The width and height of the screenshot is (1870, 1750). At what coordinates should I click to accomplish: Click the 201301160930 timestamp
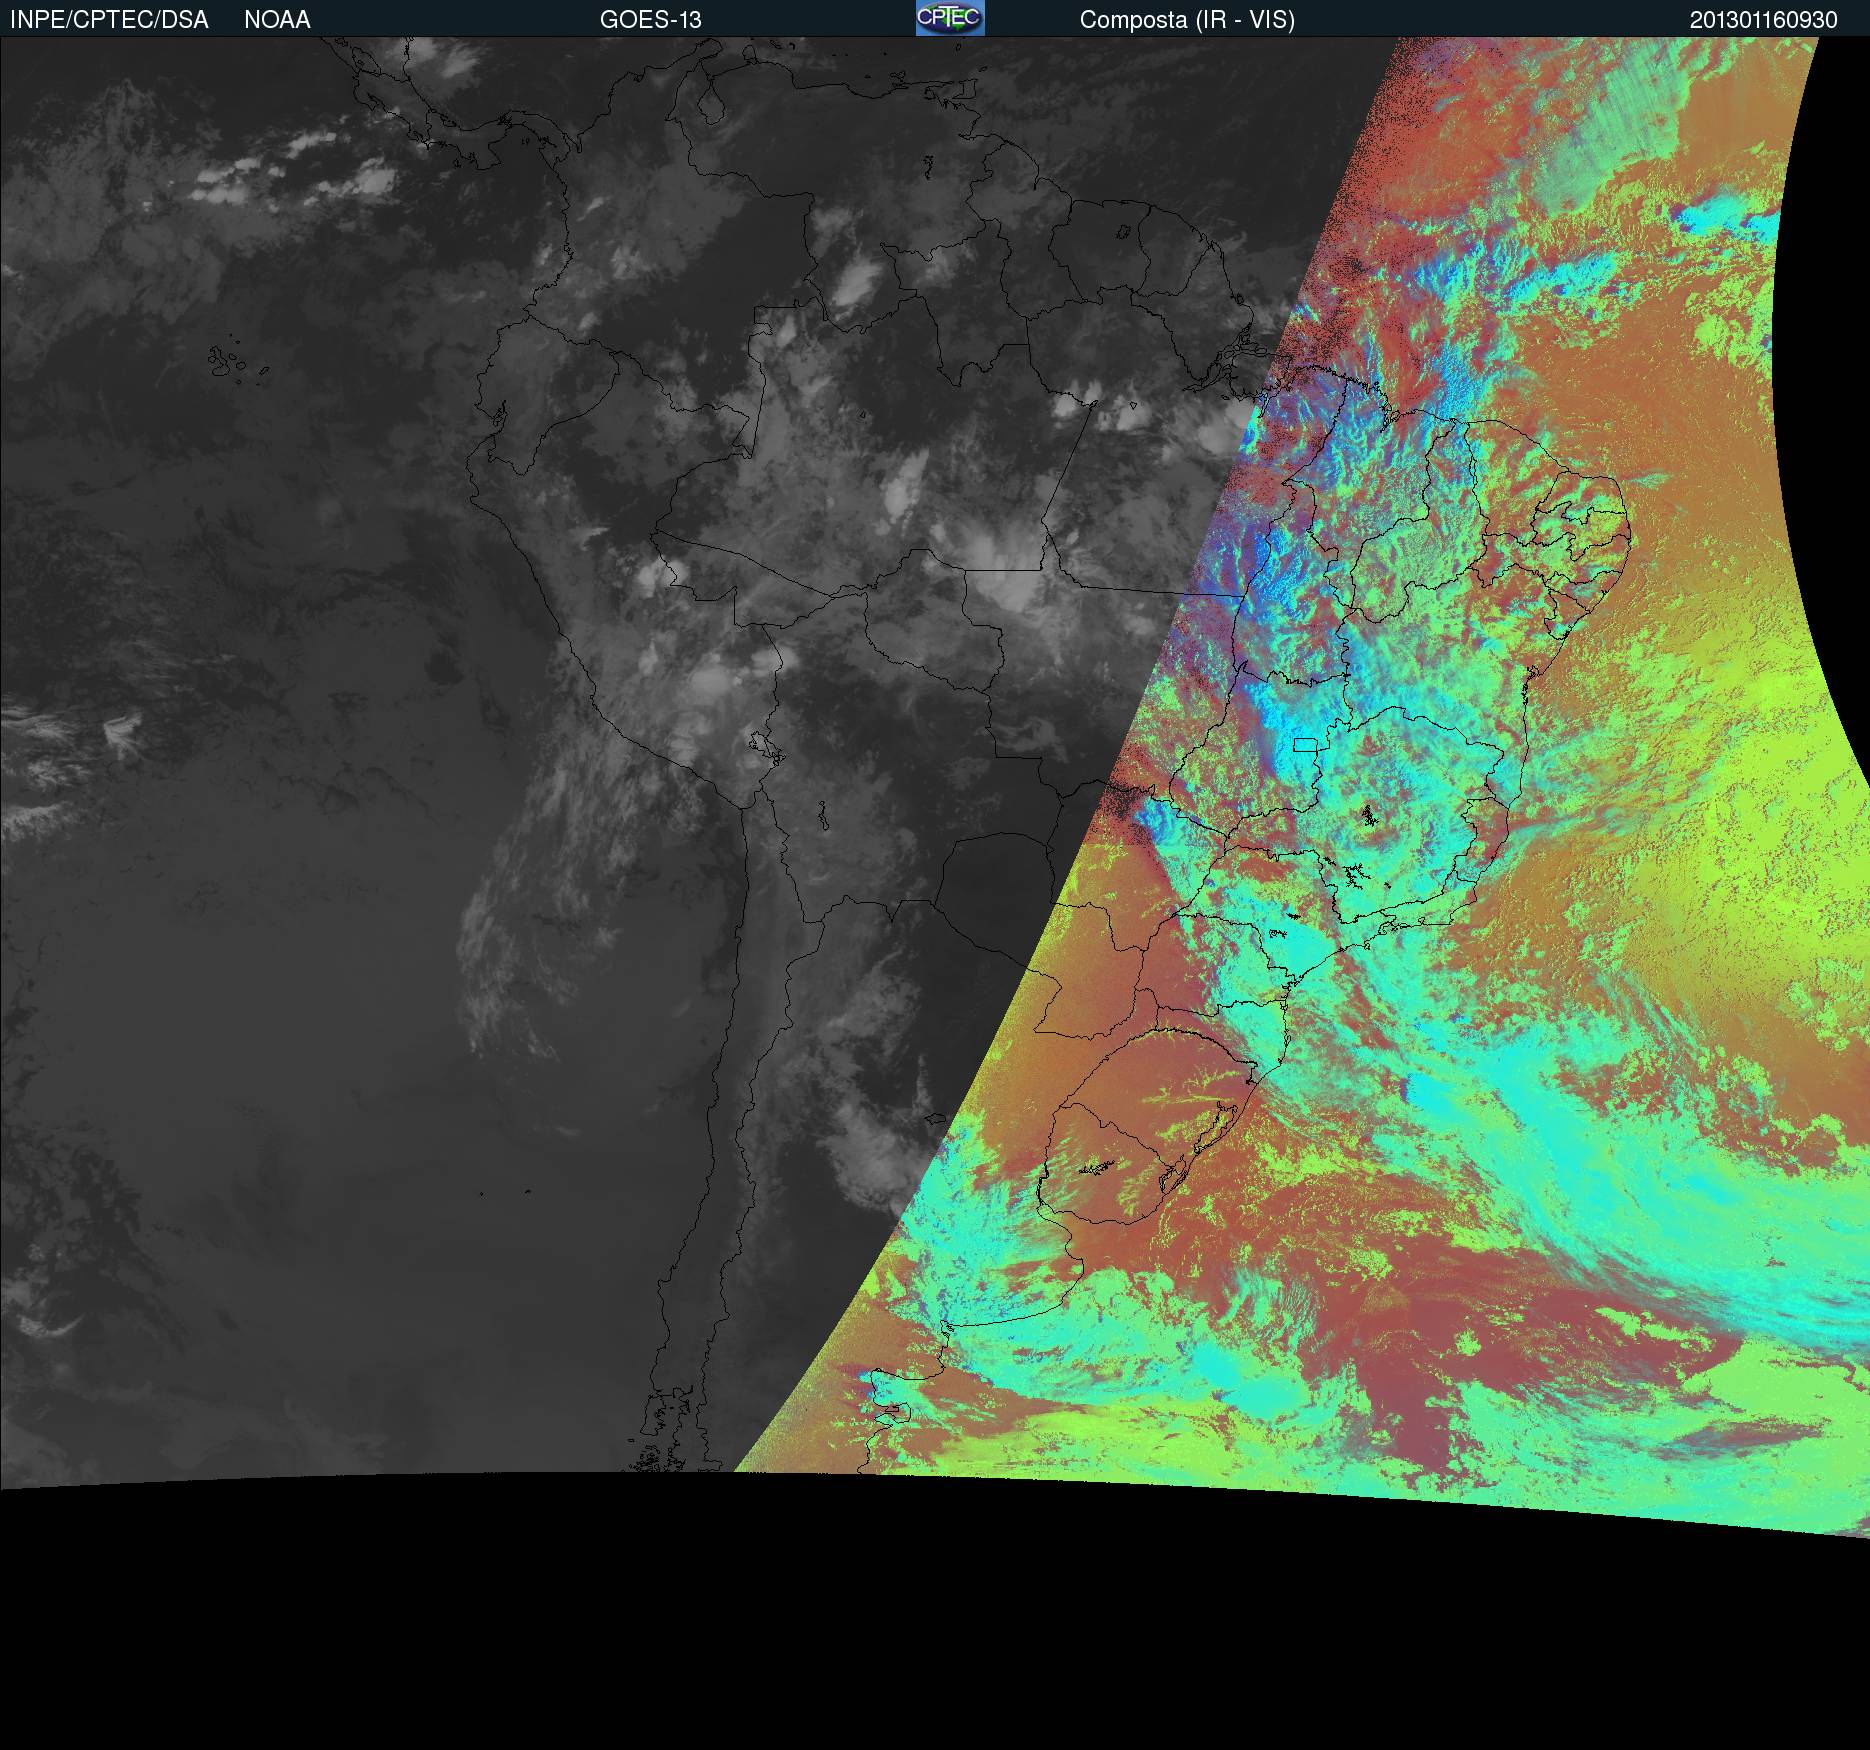pos(1764,20)
